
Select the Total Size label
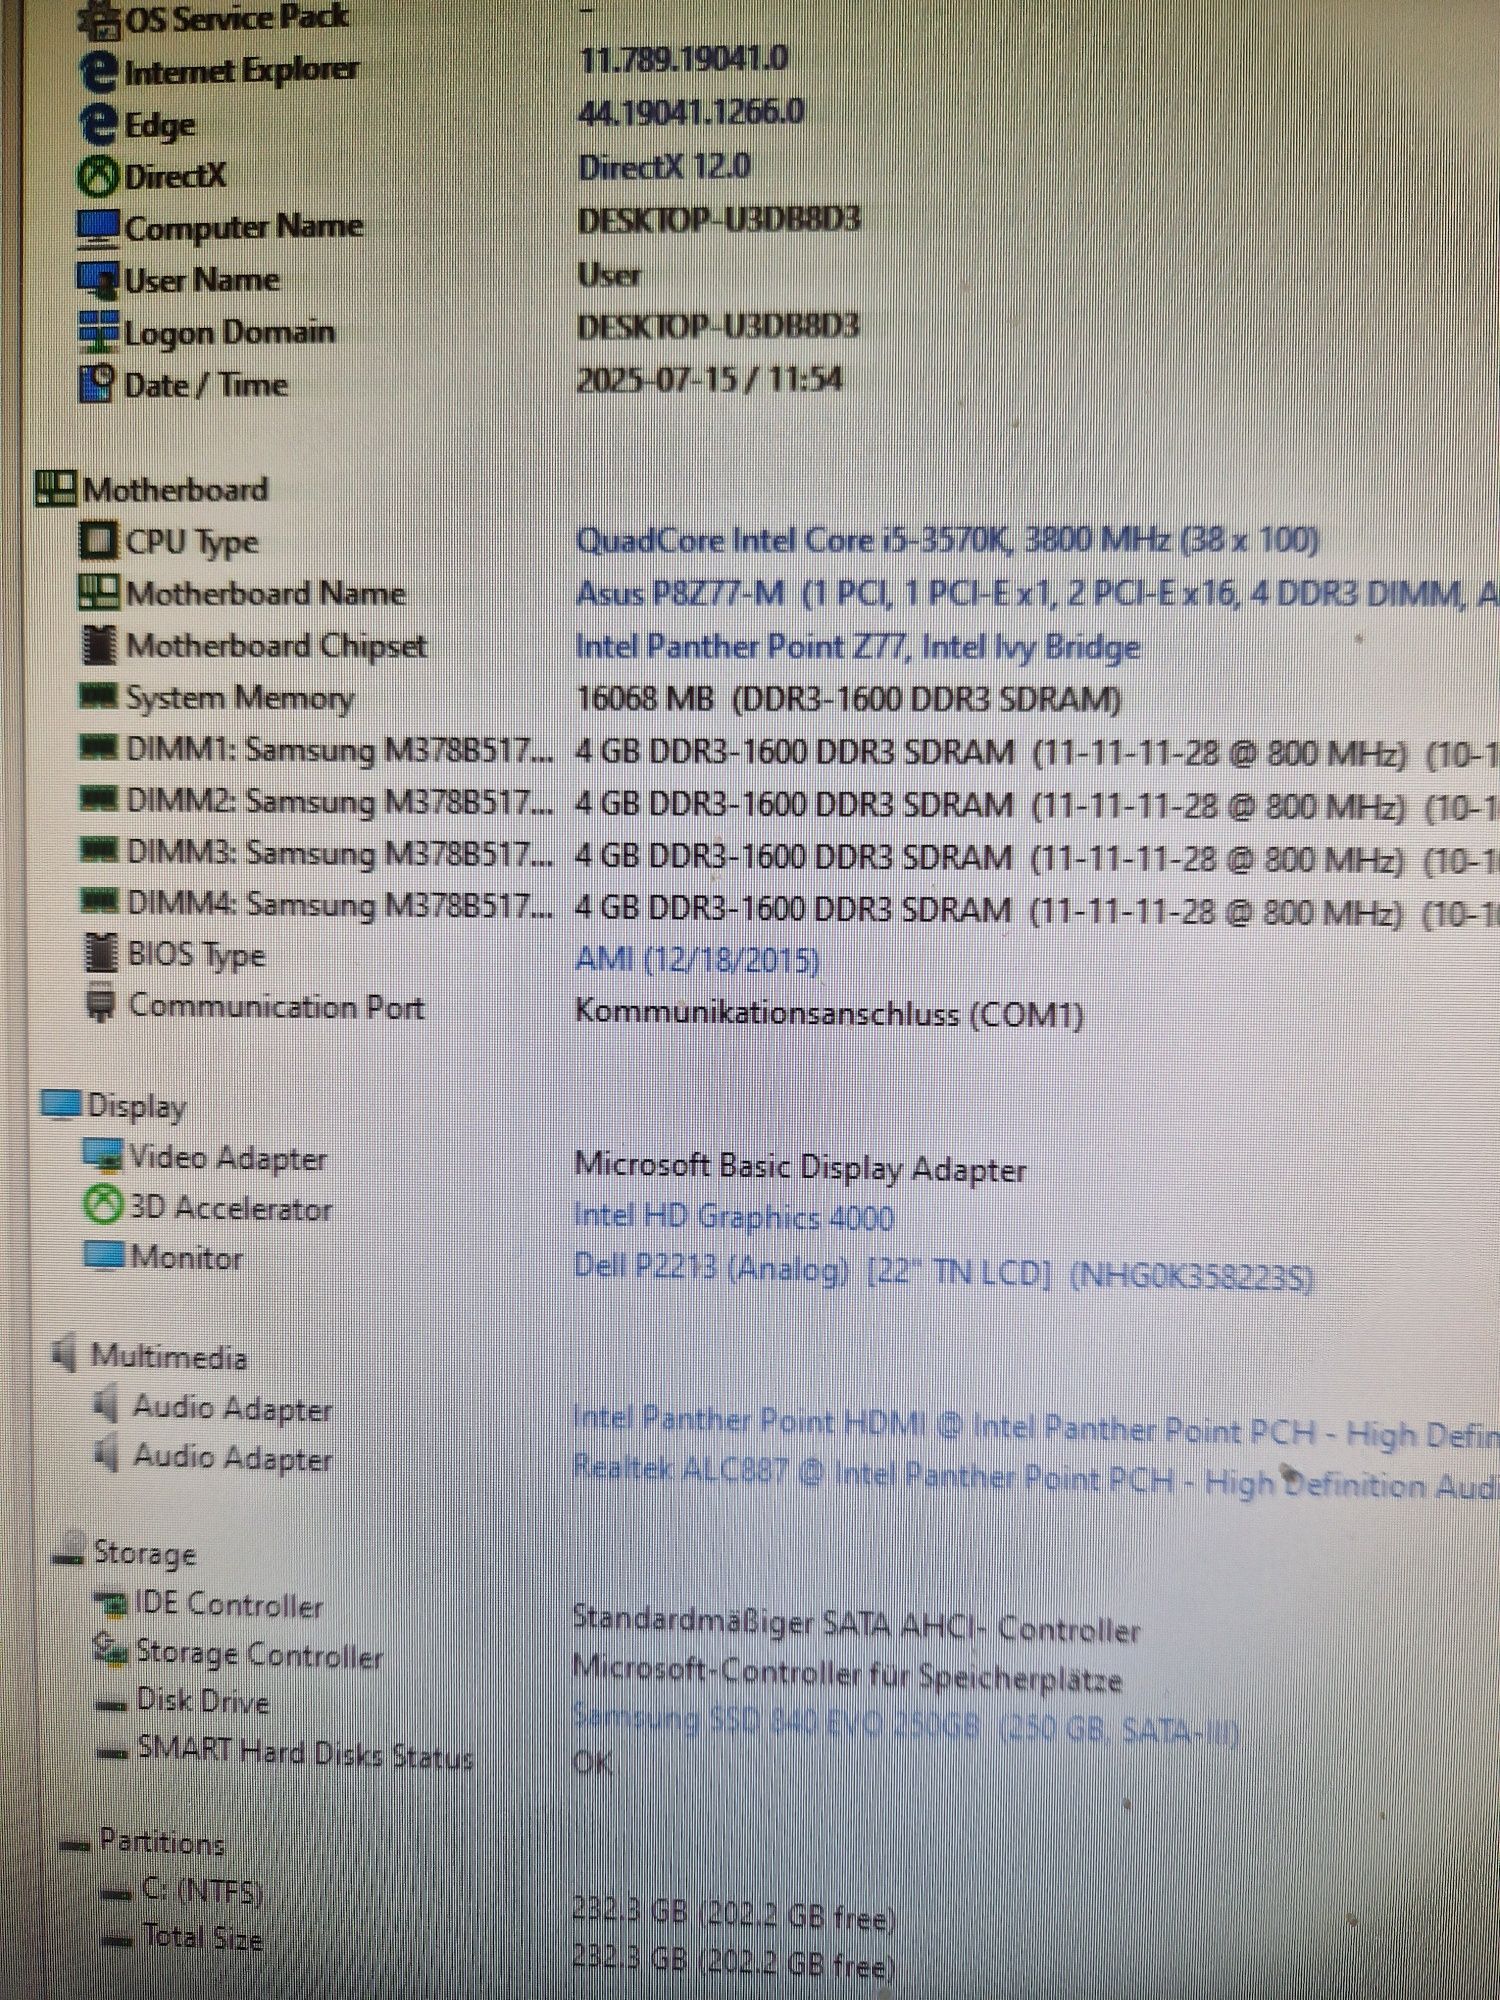(202, 1937)
